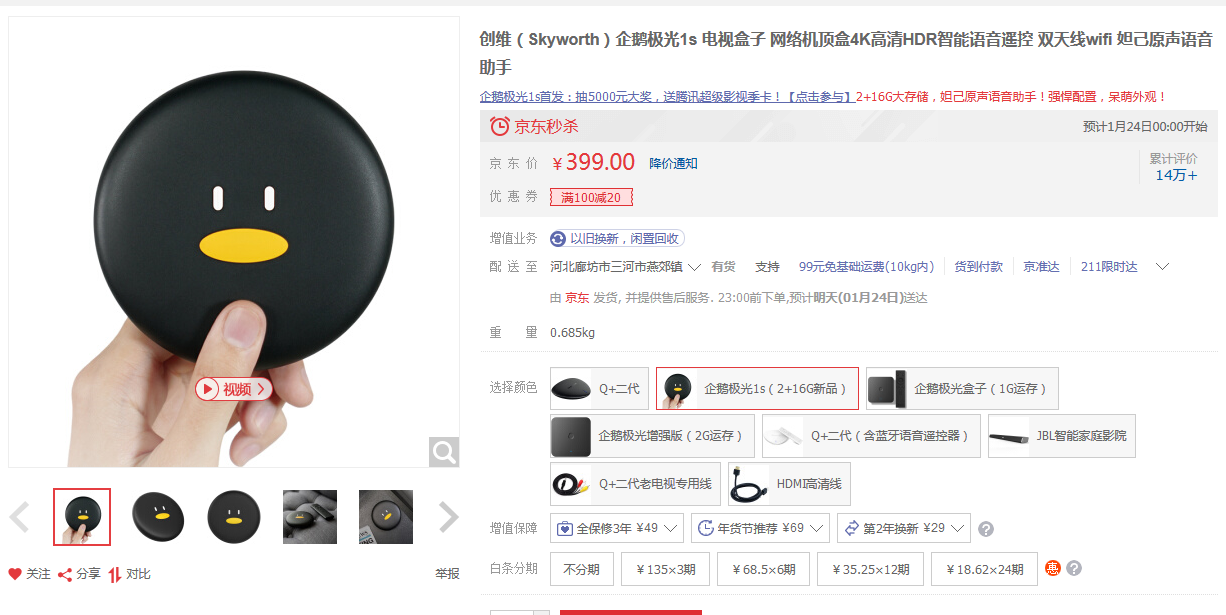Click the 满100减20 coupon tag
The height and width of the screenshot is (615, 1226).
(x=591, y=197)
